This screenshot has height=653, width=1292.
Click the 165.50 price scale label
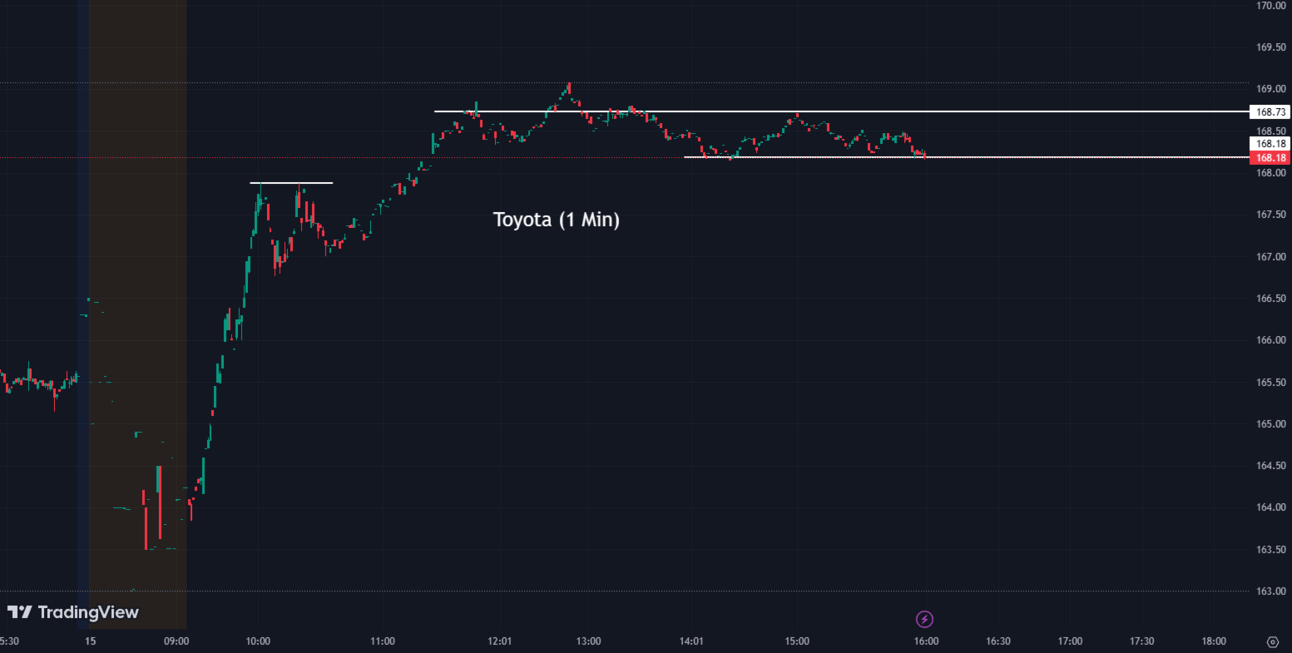tap(1271, 382)
